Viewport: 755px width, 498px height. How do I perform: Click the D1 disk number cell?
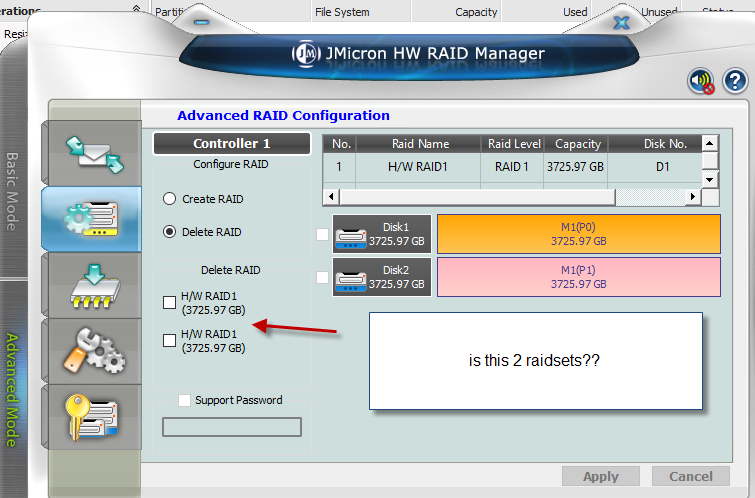[656, 167]
